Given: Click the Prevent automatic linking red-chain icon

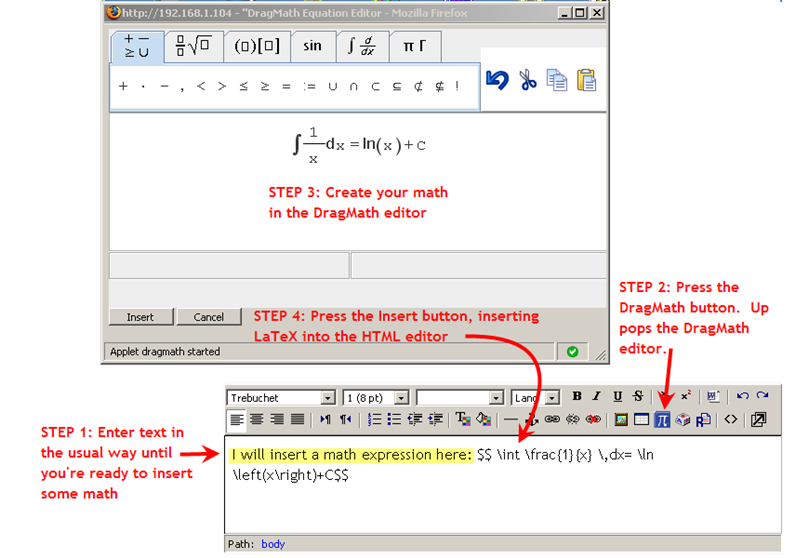Looking at the screenshot, I should point(593,420).
